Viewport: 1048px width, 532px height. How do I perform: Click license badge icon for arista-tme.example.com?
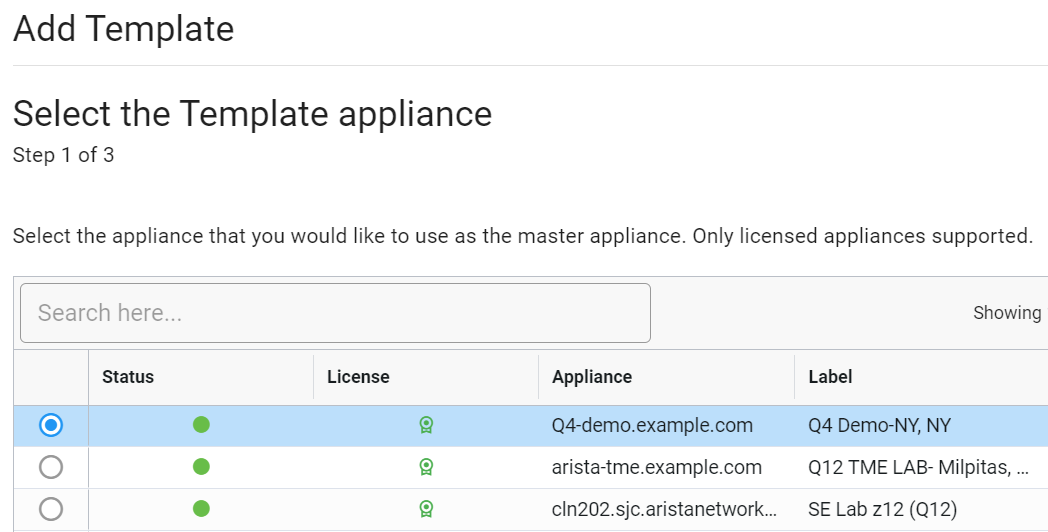(426, 467)
